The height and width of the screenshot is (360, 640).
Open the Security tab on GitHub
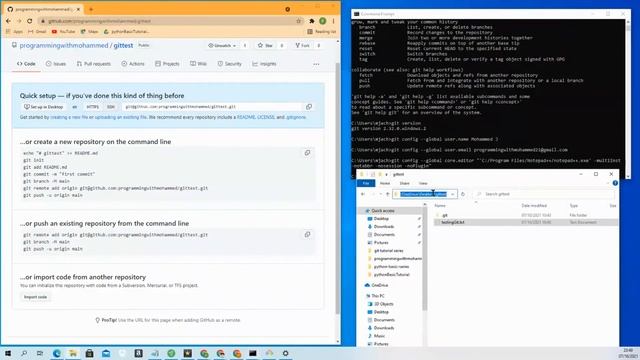(229, 64)
